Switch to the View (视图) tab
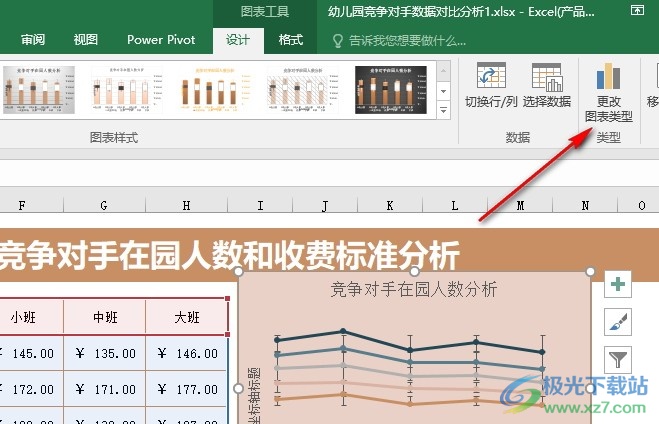Screen dimensions: 659x424 [x=85, y=40]
